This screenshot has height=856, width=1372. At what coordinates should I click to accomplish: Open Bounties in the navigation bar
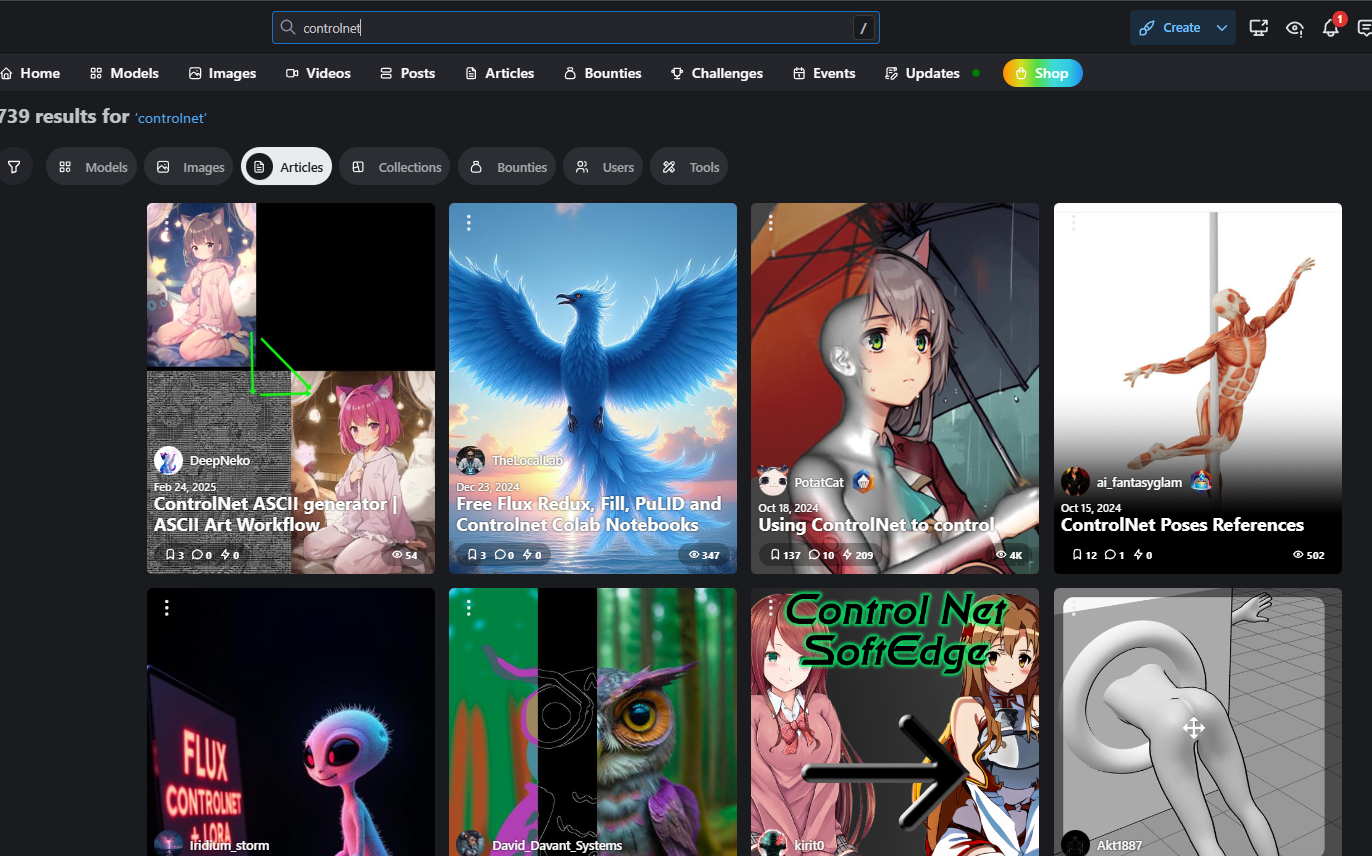(x=602, y=73)
